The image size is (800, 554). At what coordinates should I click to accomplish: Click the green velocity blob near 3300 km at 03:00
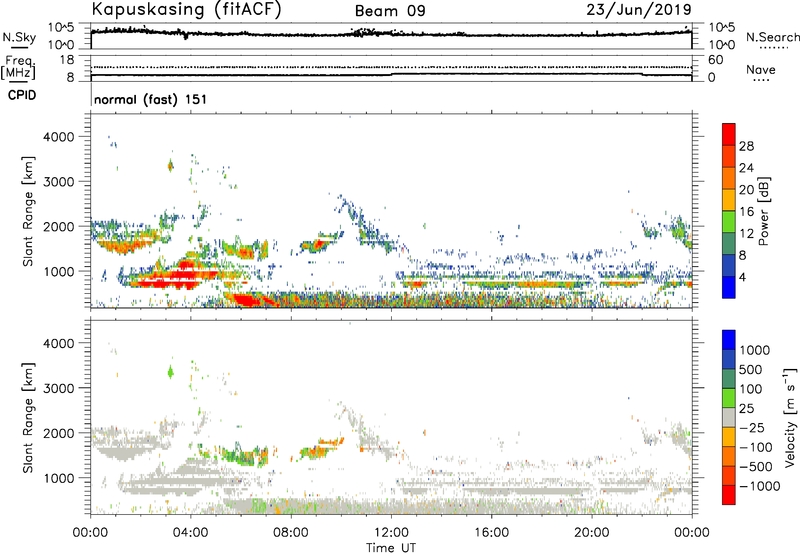[170, 372]
